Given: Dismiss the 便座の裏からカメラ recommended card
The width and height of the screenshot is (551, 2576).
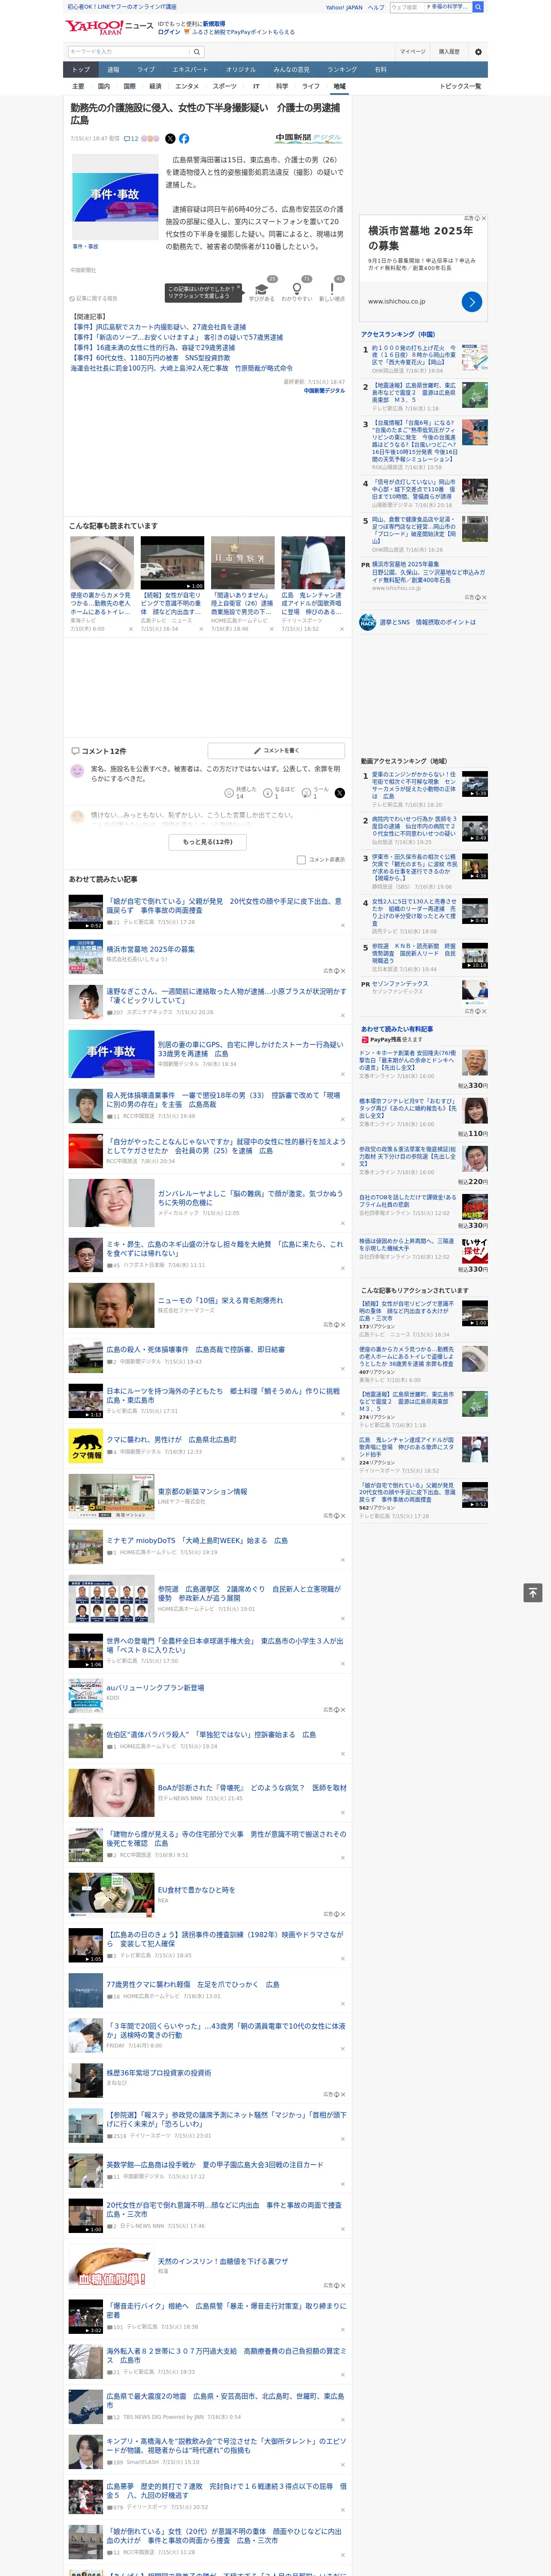Looking at the screenshot, I should [130, 629].
